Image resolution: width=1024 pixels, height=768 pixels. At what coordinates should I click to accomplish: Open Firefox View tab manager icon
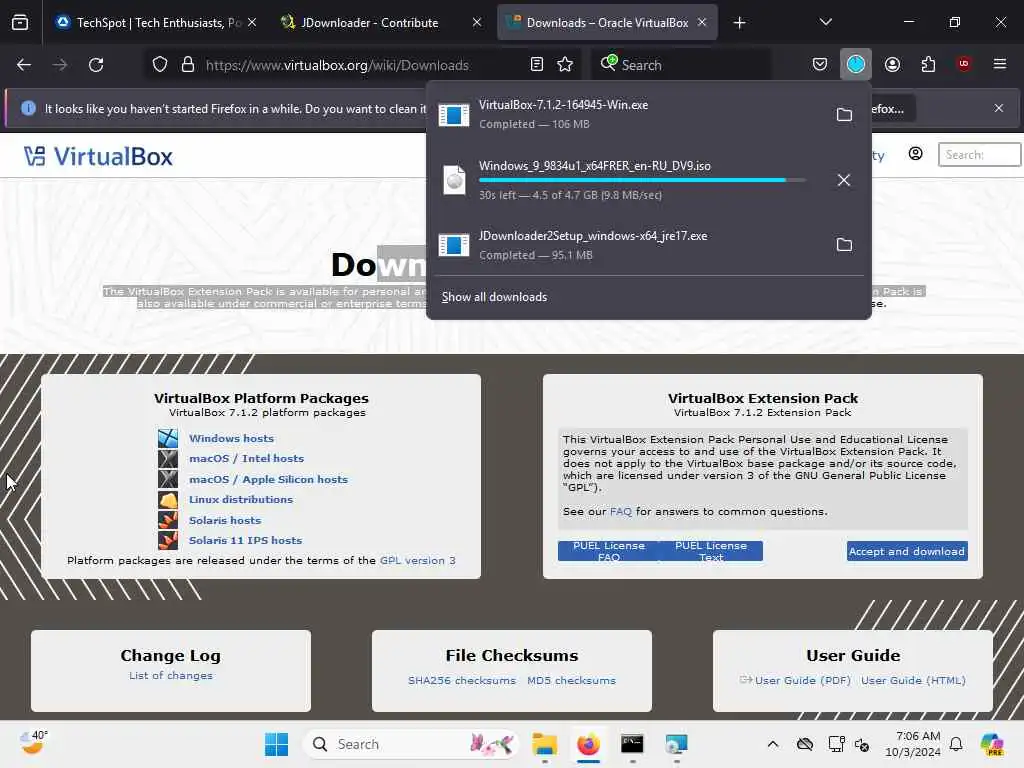pyautogui.click(x=20, y=23)
